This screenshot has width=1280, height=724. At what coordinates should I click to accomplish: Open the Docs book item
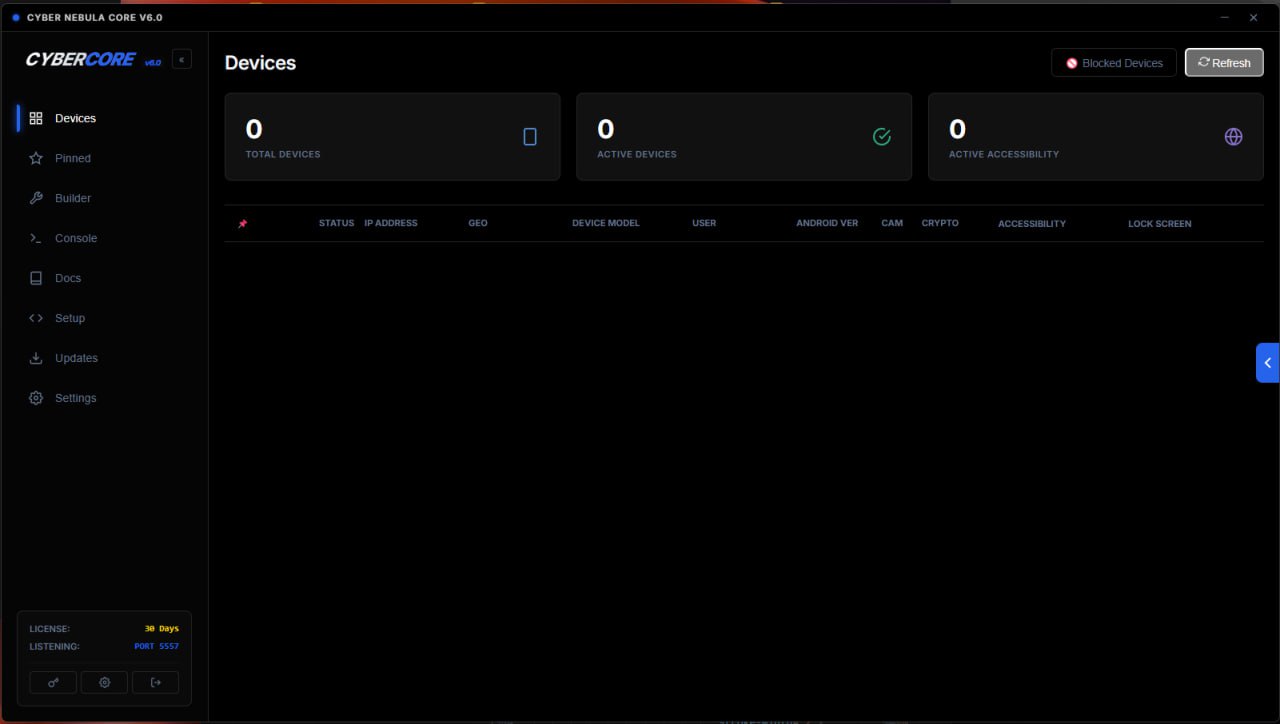[x=104, y=278]
